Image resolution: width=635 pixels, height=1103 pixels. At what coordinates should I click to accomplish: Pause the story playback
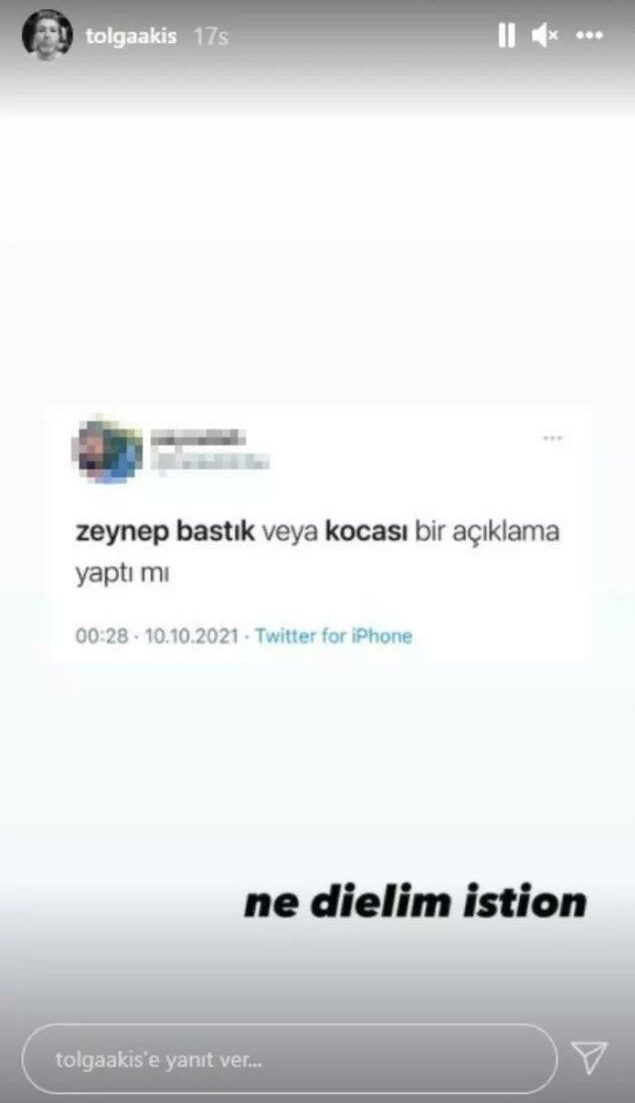(506, 35)
